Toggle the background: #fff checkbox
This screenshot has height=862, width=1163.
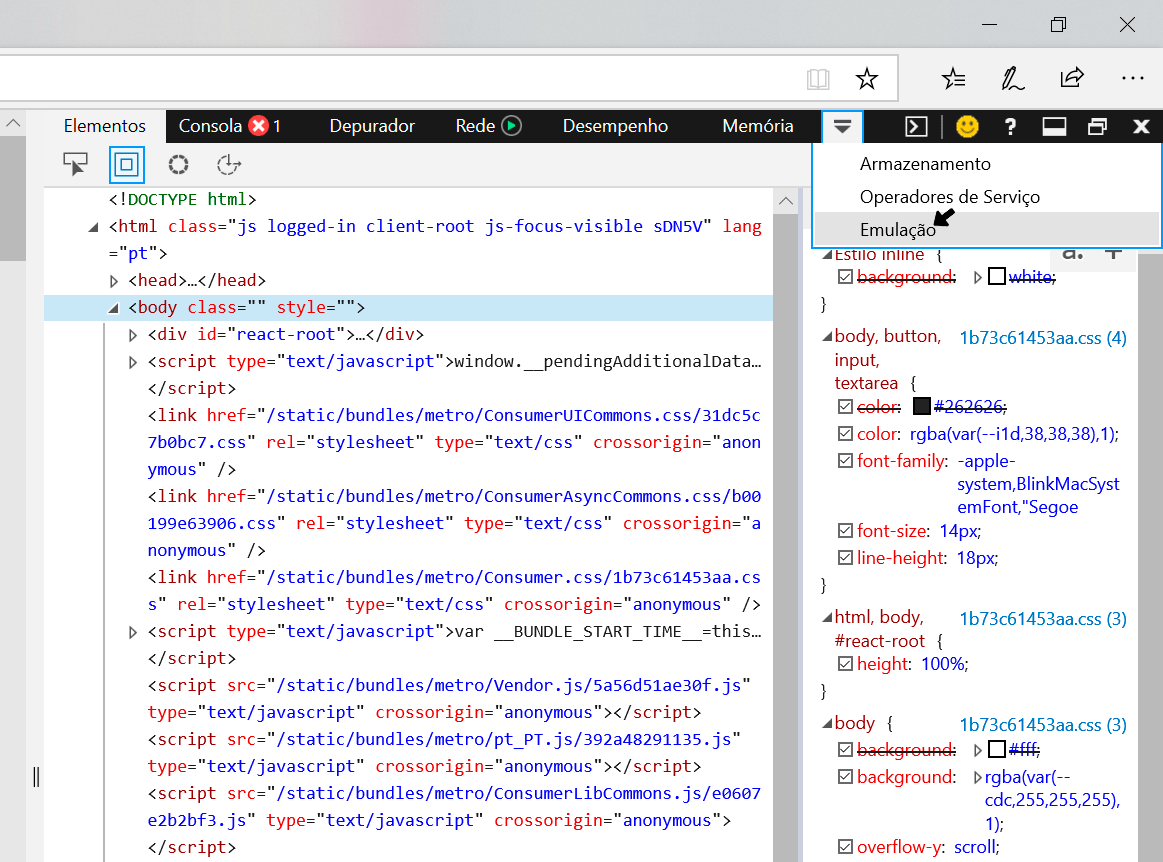(845, 750)
